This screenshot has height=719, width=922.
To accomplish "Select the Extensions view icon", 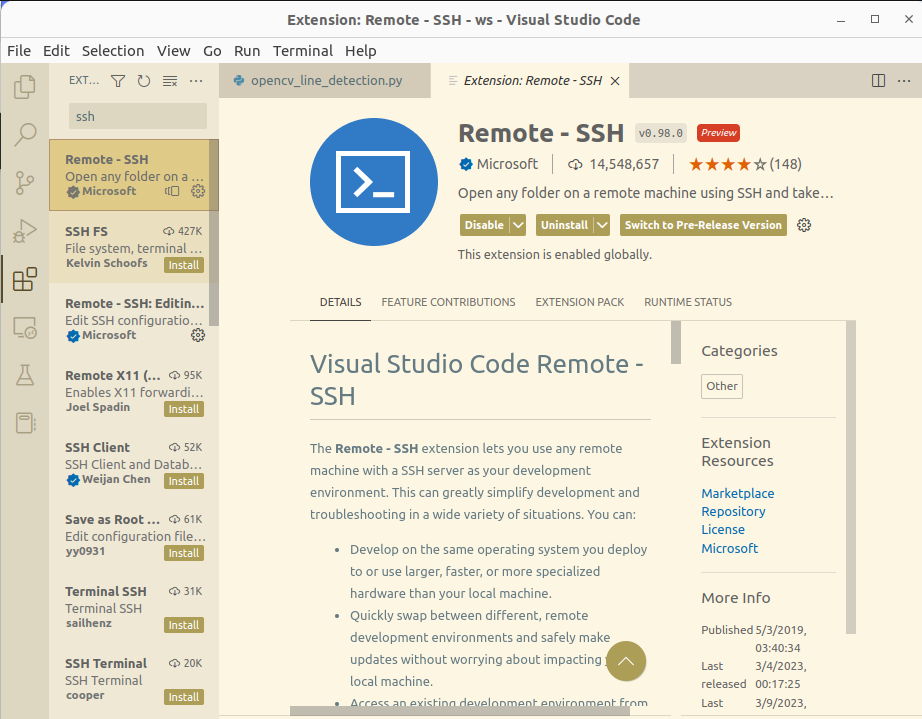I will tap(24, 279).
